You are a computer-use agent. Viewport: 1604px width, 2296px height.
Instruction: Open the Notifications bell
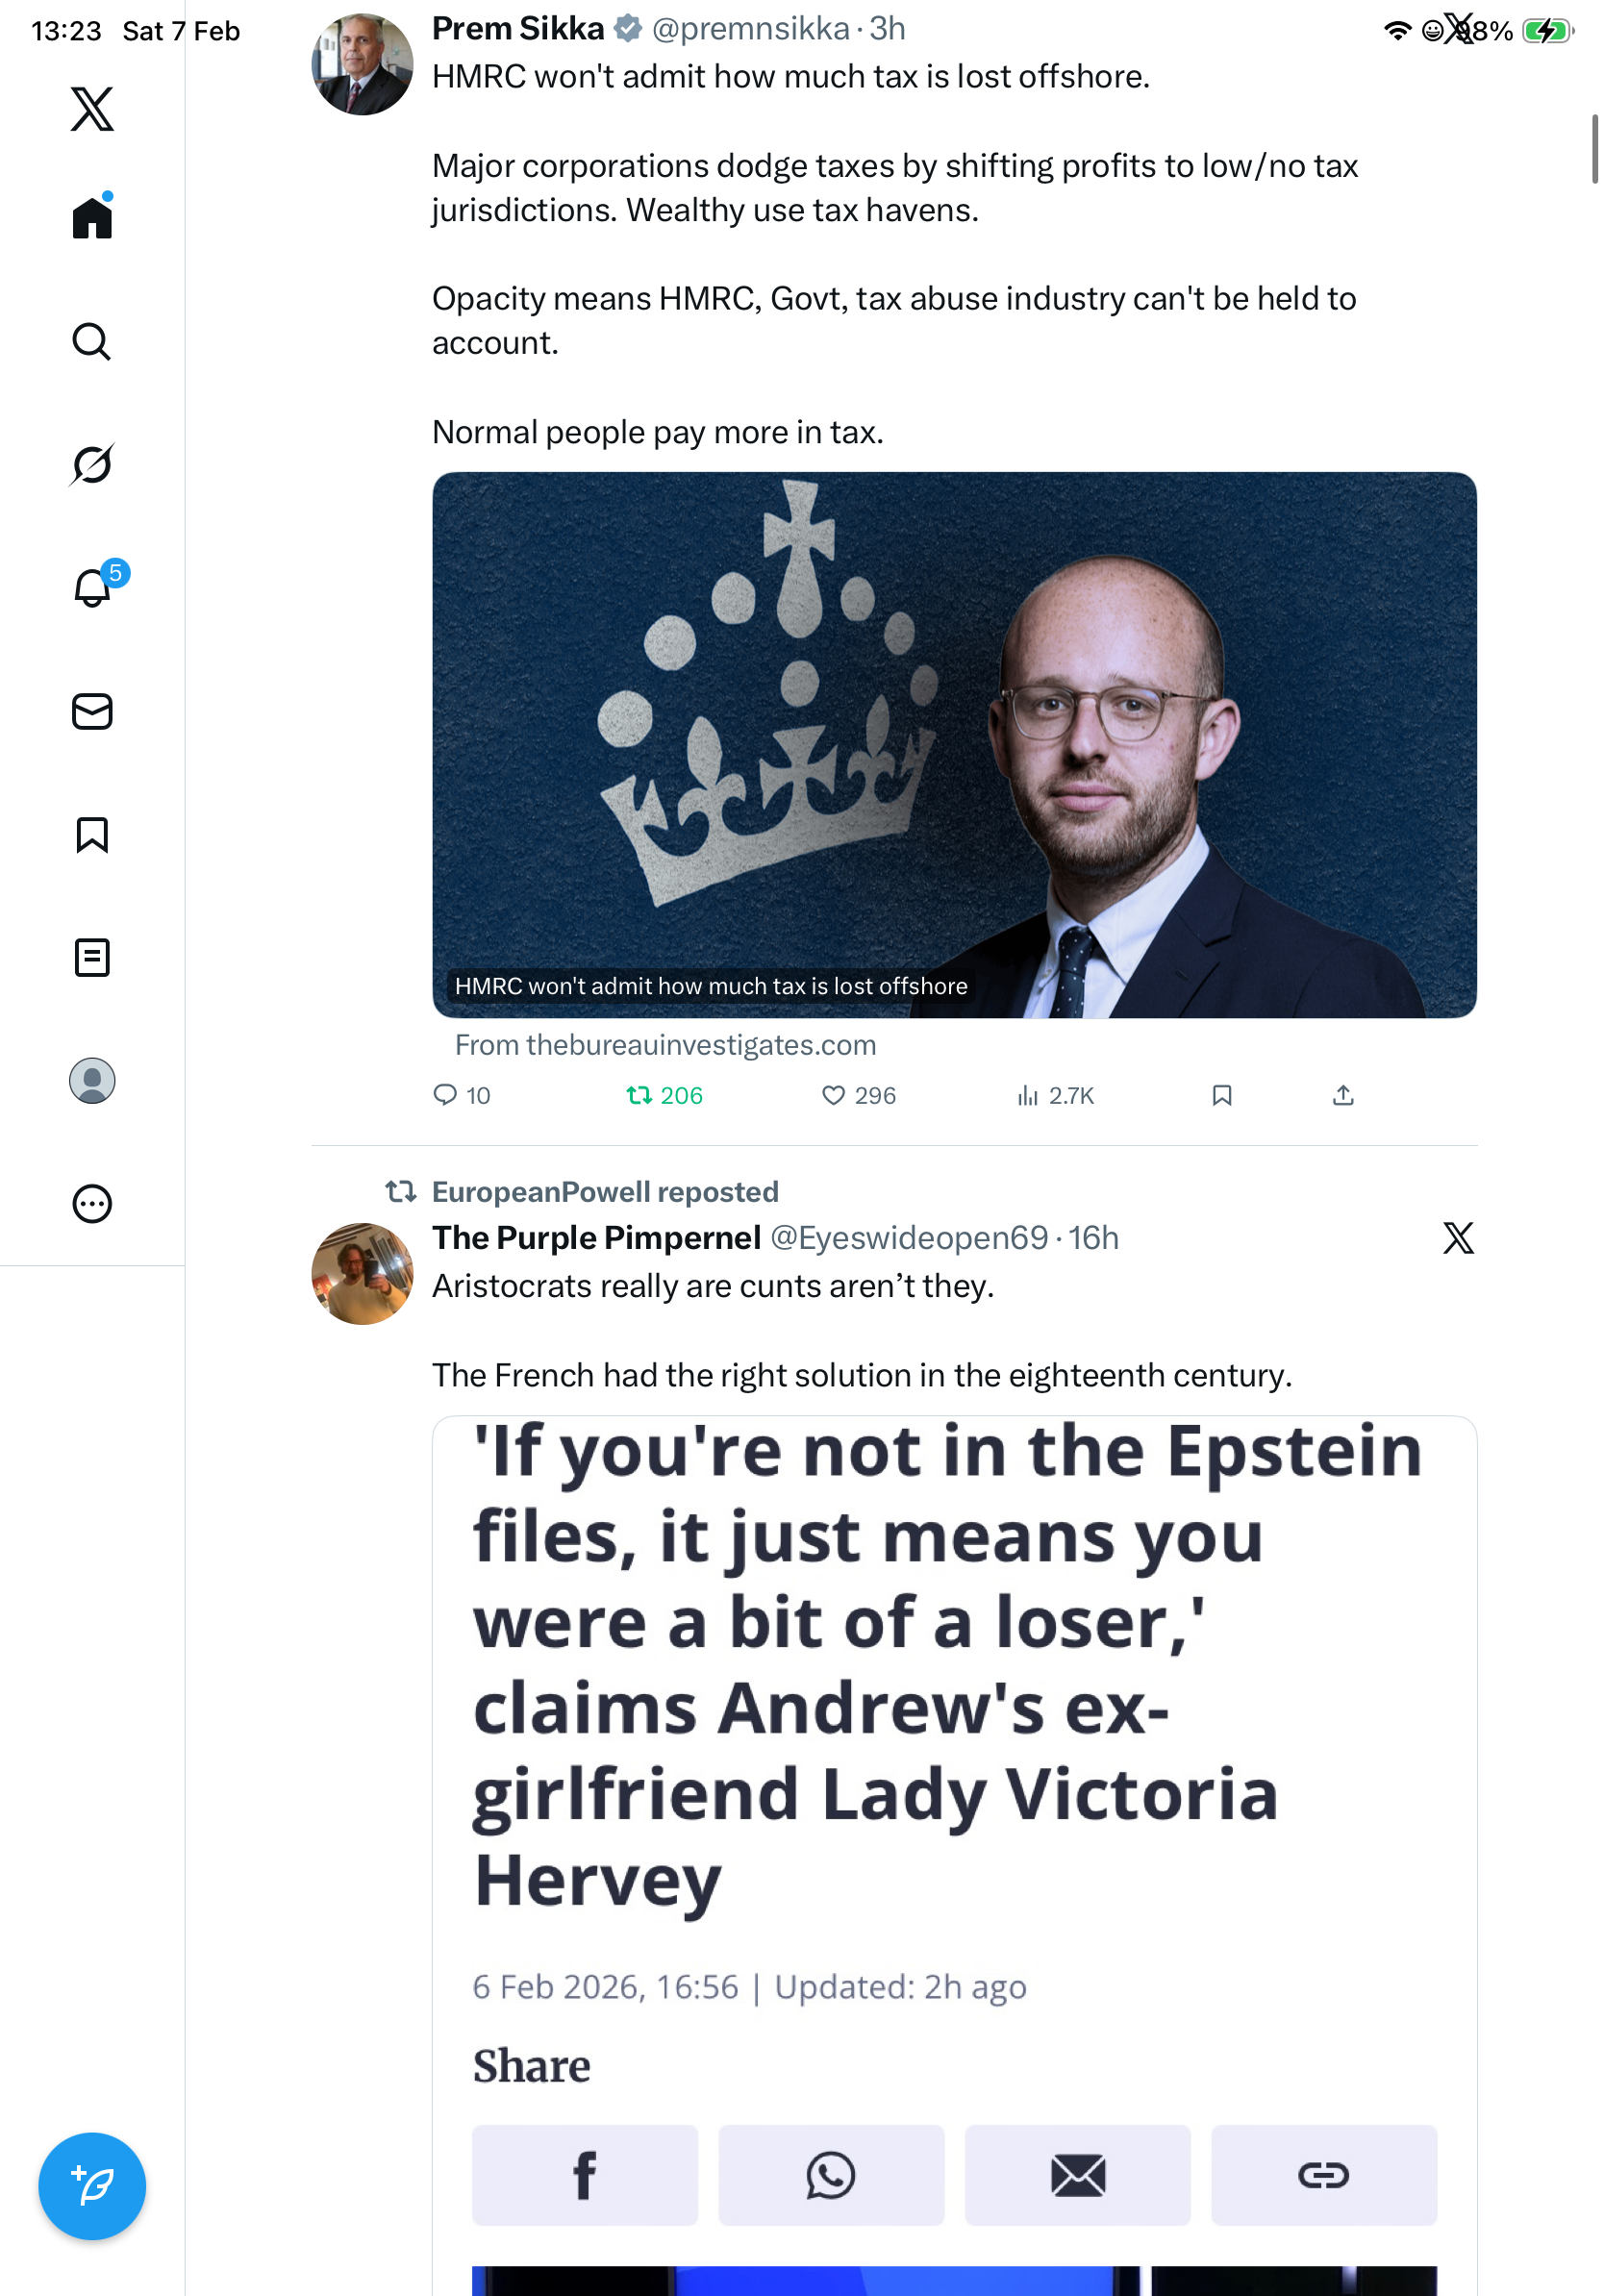coord(92,587)
